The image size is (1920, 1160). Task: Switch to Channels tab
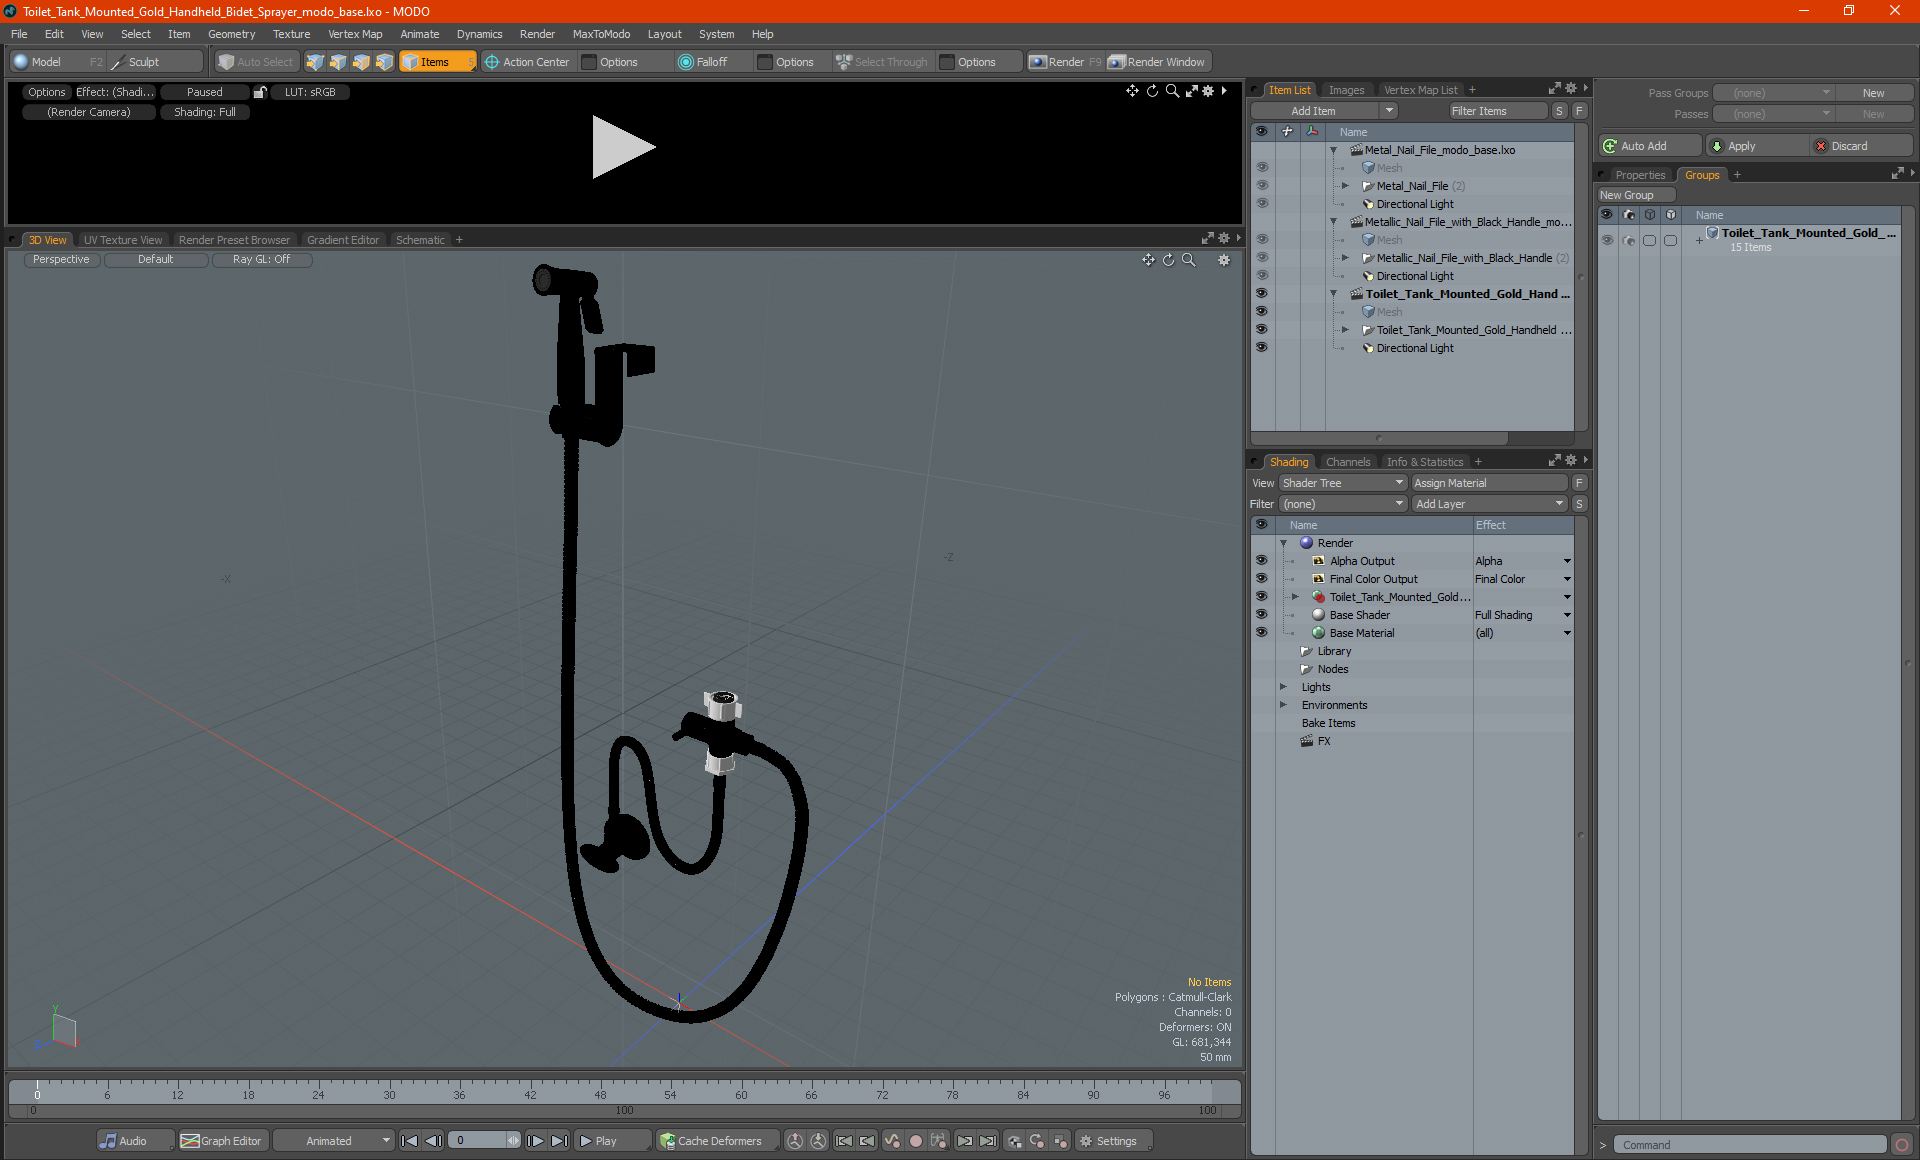[1348, 462]
